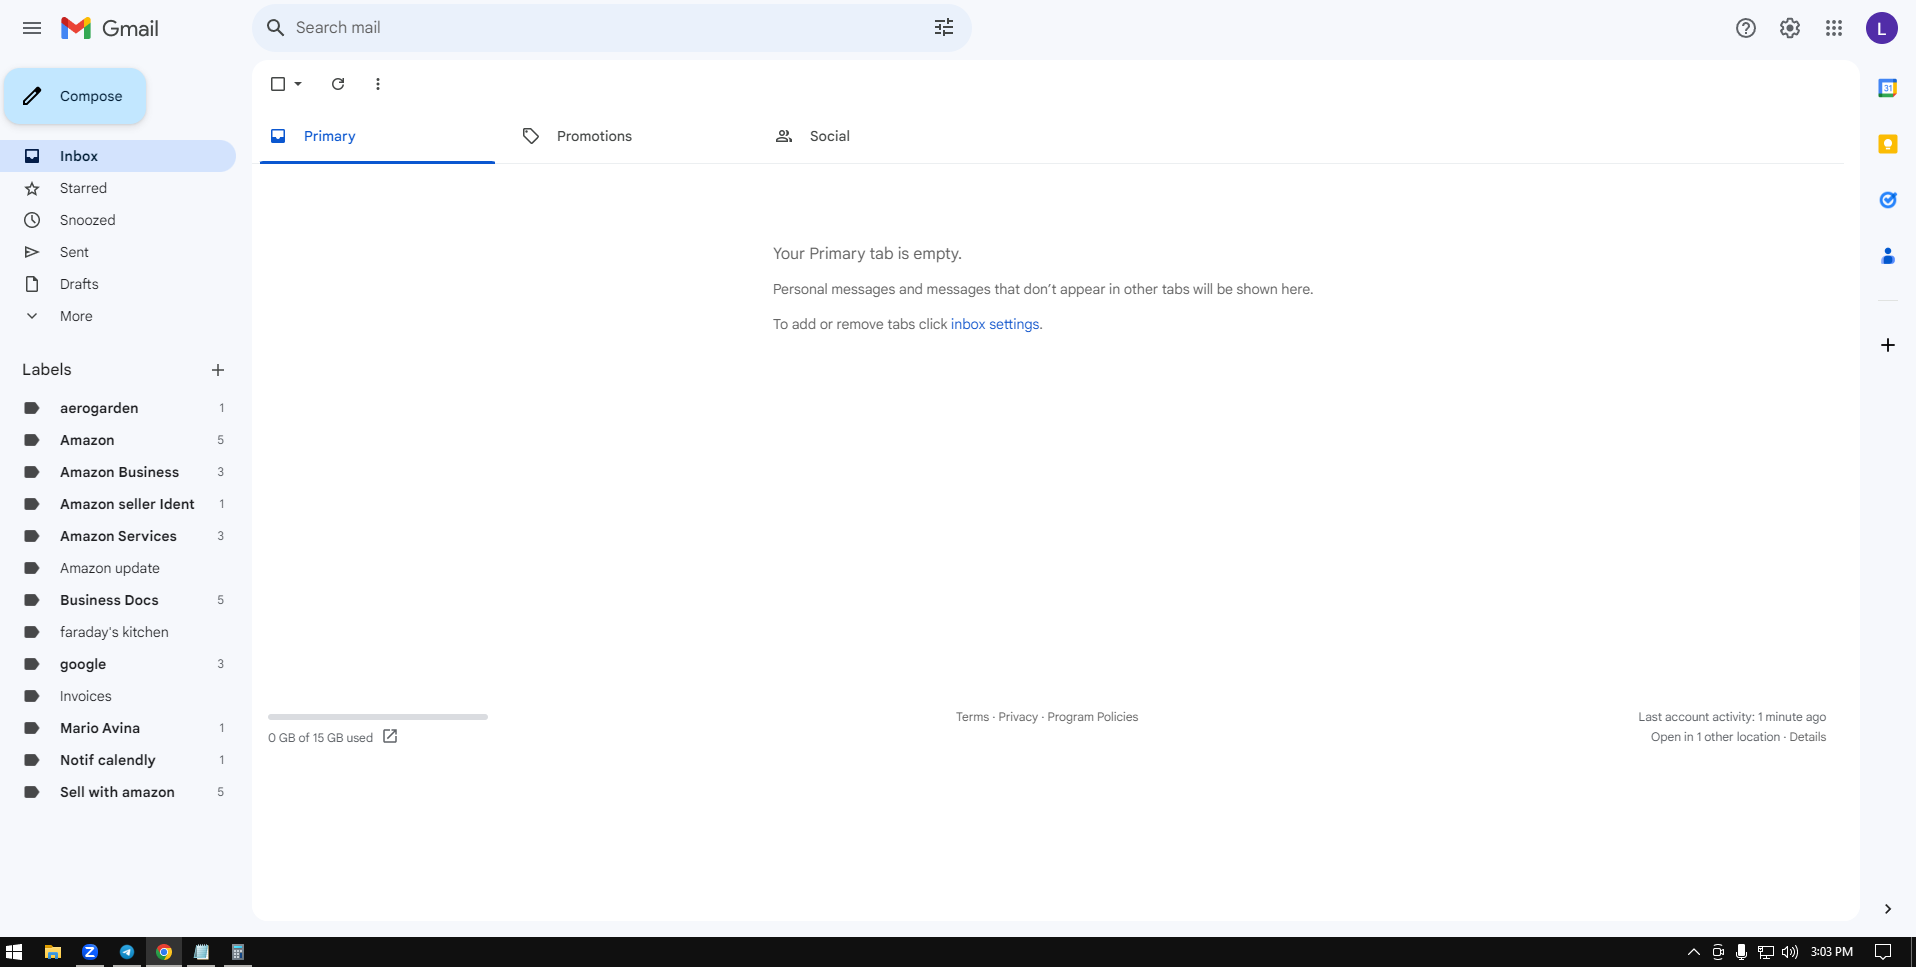
Task: Show hidden system tray icons
Action: 1693,952
